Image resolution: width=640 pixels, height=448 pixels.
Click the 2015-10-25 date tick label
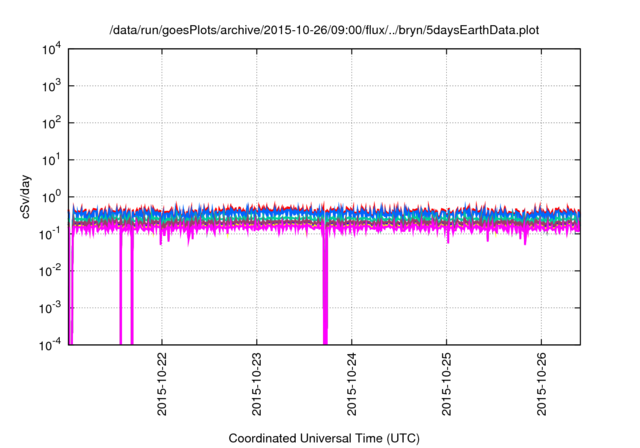click(x=447, y=384)
